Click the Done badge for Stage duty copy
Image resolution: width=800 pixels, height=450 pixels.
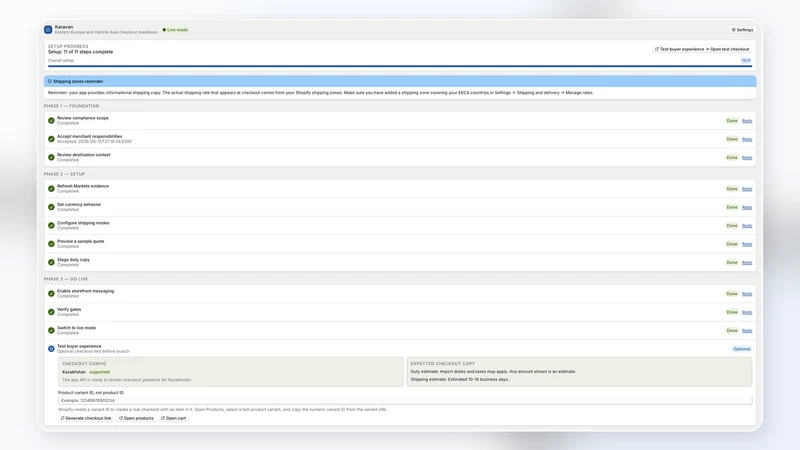click(732, 262)
